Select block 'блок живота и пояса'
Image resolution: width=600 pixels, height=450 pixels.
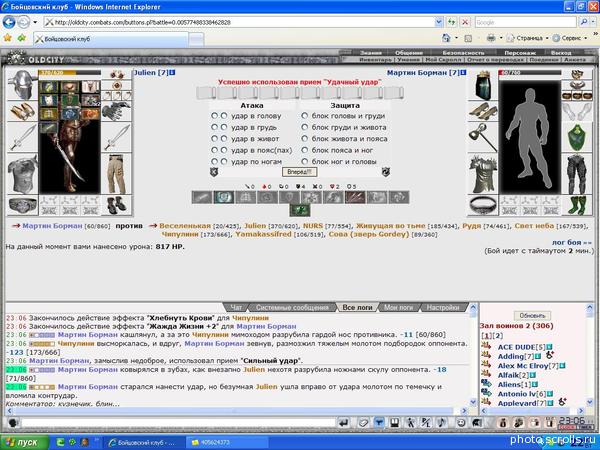click(305, 139)
